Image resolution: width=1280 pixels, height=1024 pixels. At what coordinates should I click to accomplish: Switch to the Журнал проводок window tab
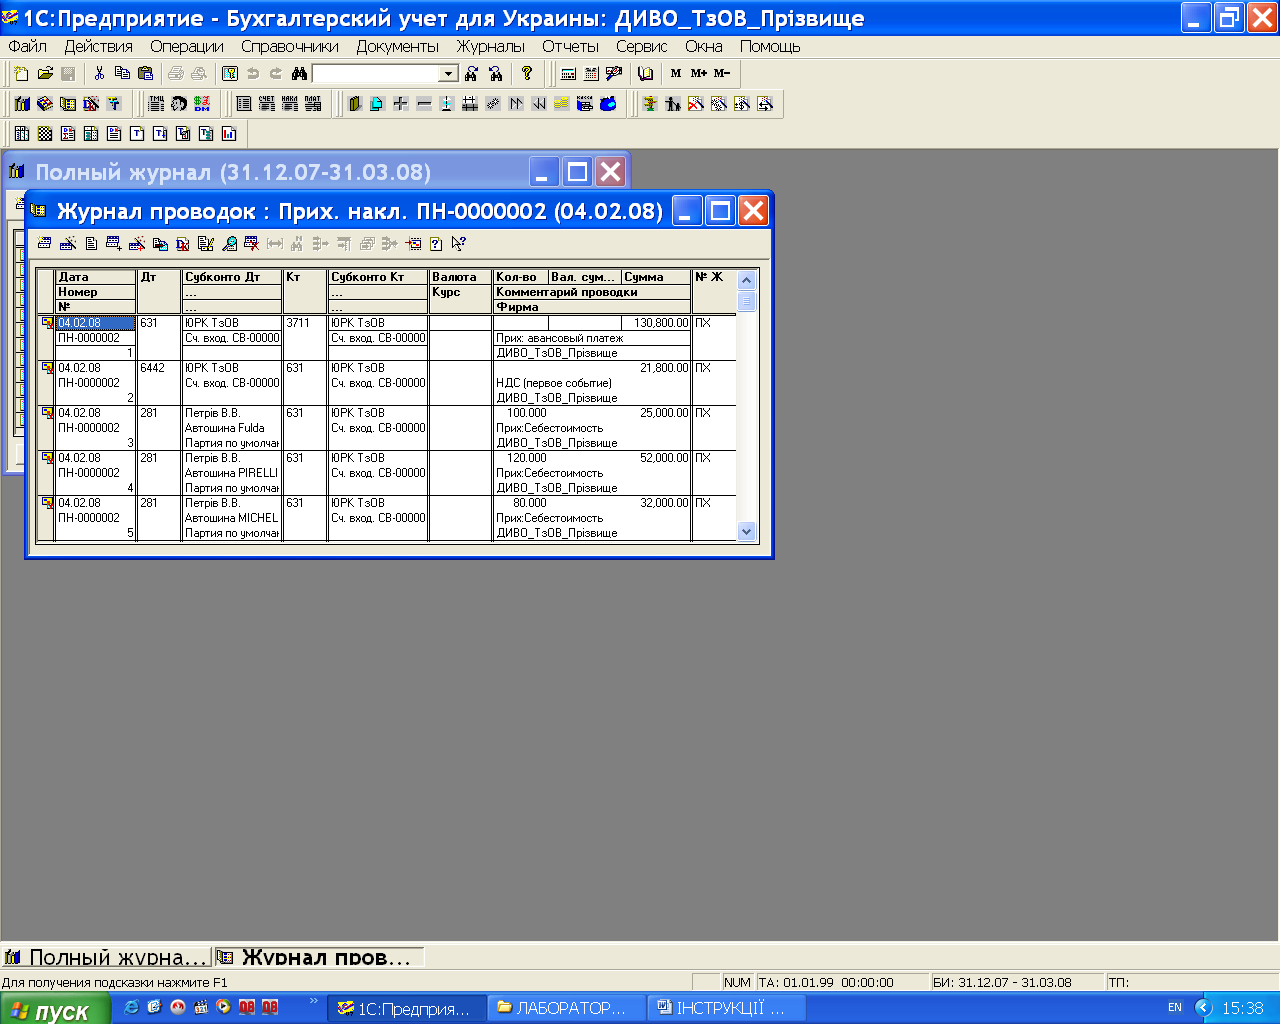[x=319, y=957]
